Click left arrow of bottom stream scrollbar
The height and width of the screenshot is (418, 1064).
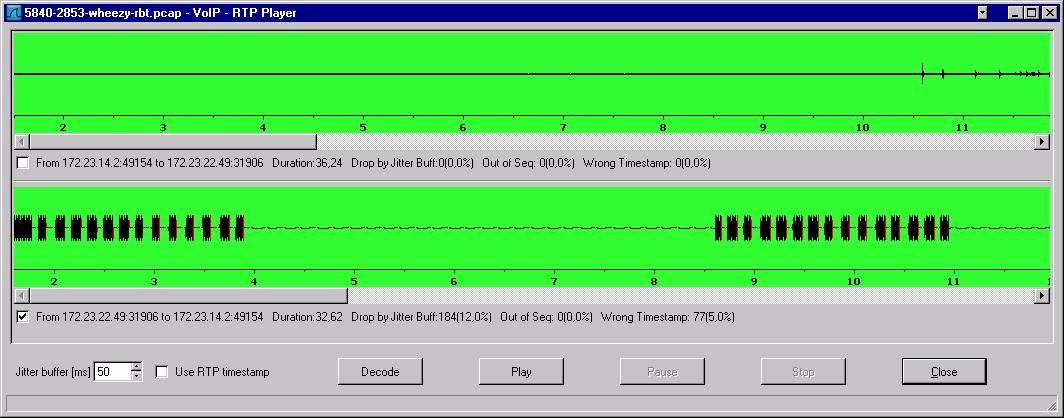click(21, 296)
